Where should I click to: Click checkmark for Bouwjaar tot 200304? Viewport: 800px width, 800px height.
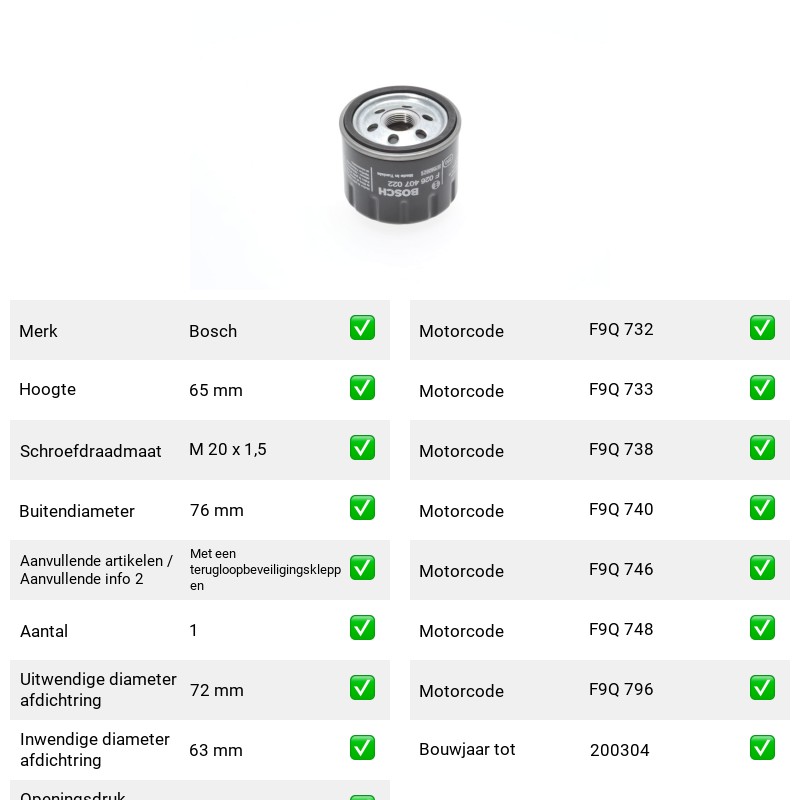pos(762,747)
